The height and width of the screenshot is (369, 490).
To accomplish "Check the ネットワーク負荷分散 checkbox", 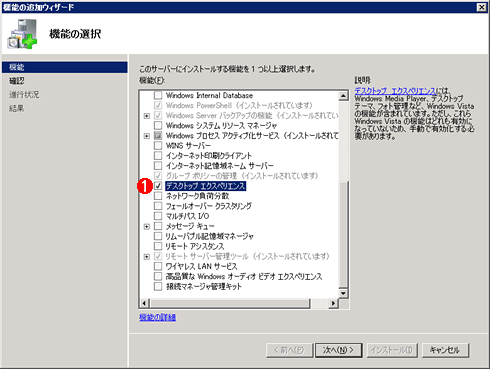I will (158, 196).
